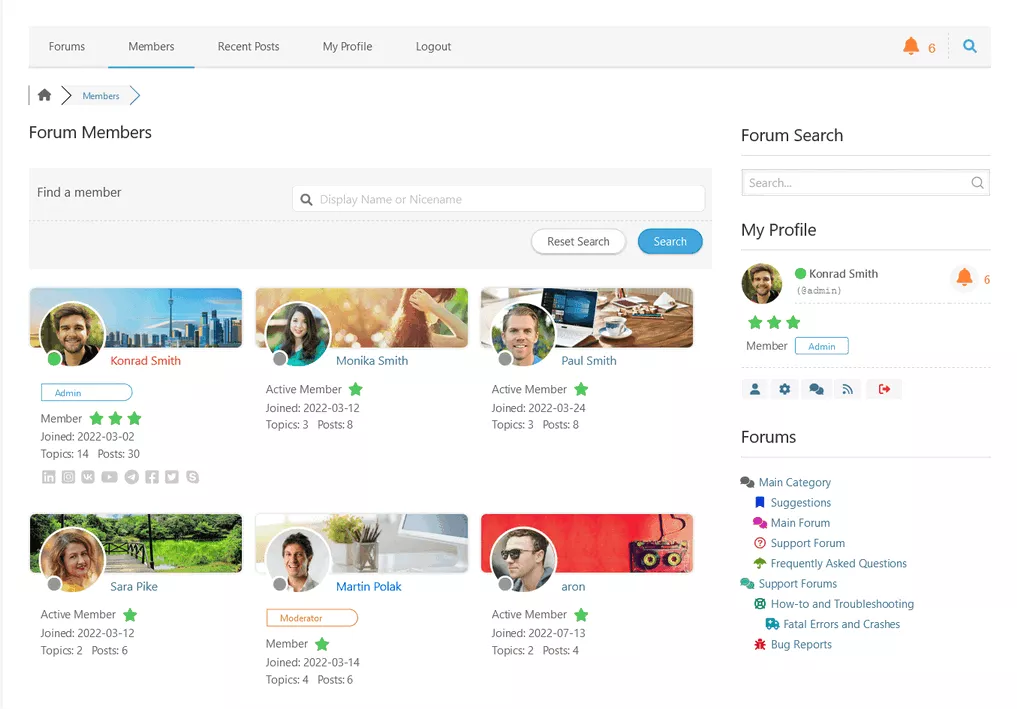Open aron's profile link

pyautogui.click(x=573, y=587)
